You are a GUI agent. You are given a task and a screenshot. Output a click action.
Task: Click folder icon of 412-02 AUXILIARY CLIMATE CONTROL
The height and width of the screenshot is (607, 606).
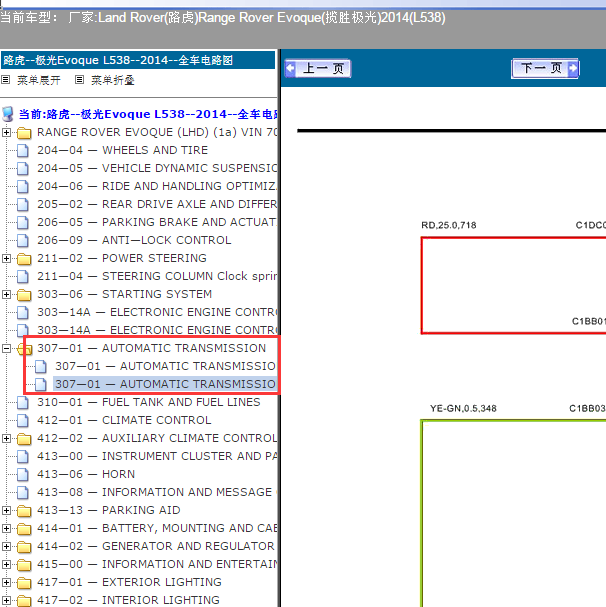pyautogui.click(x=24, y=438)
